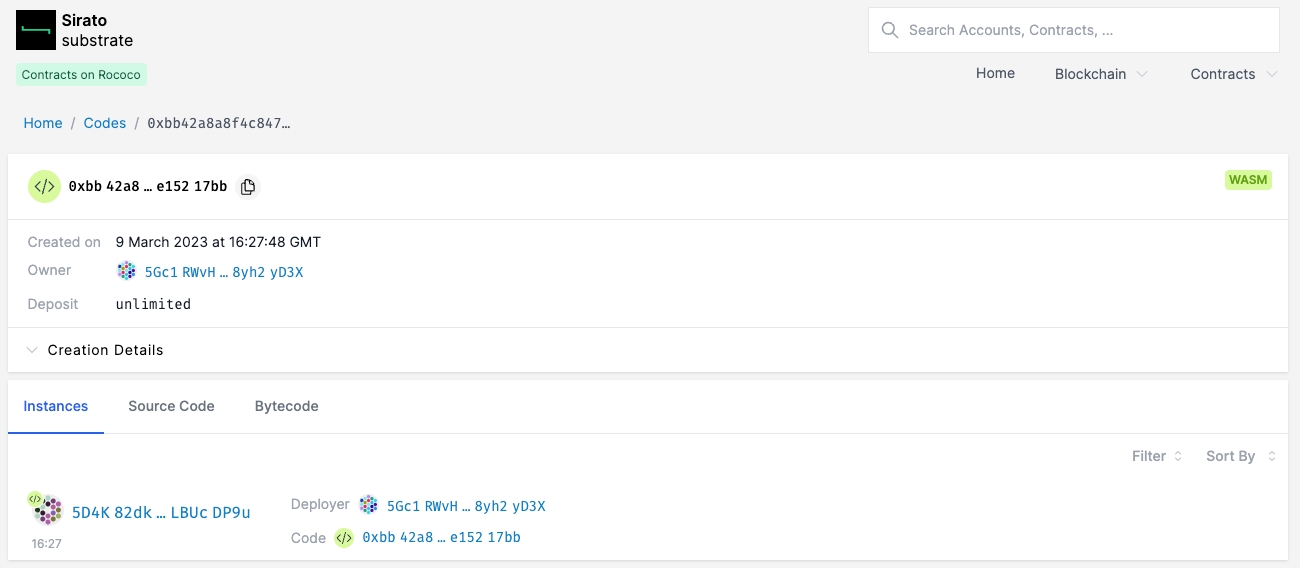
Task: Go to Home in the navigation menu
Action: pyautogui.click(x=995, y=73)
